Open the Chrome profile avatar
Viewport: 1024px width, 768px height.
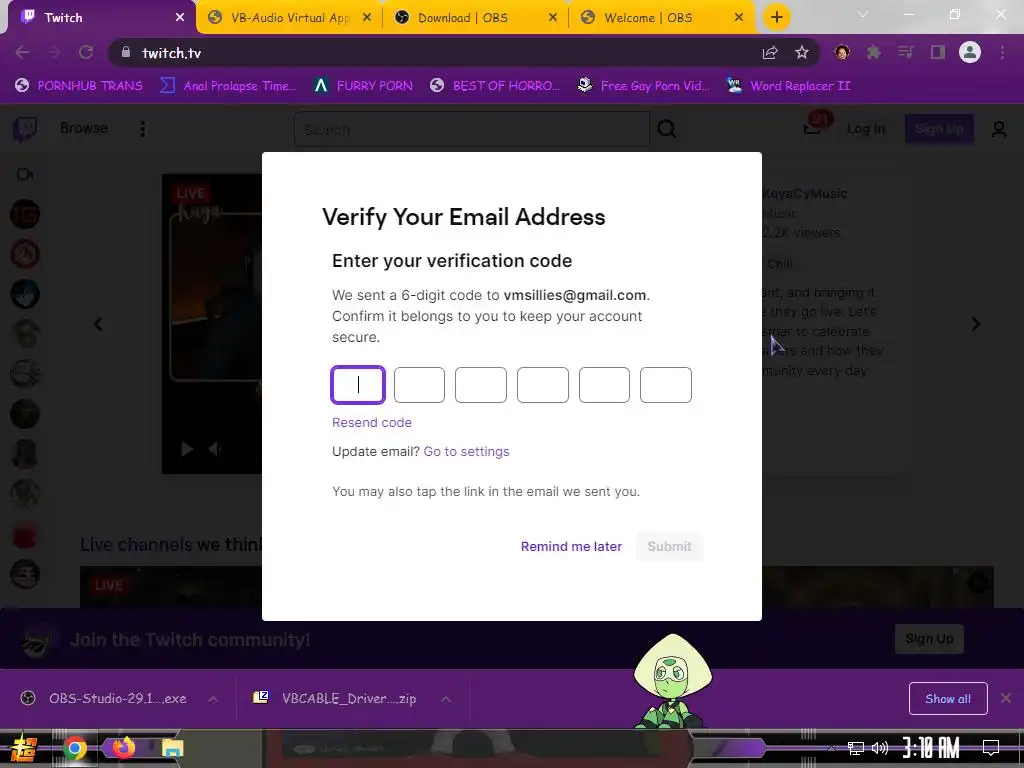tap(970, 52)
